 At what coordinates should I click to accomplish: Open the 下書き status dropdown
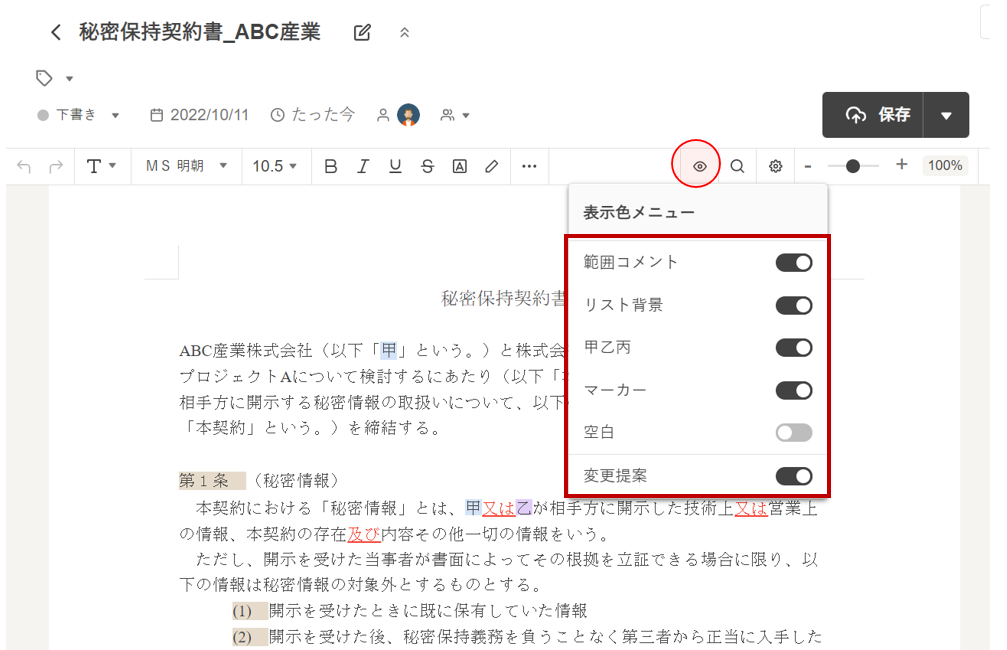coord(79,115)
